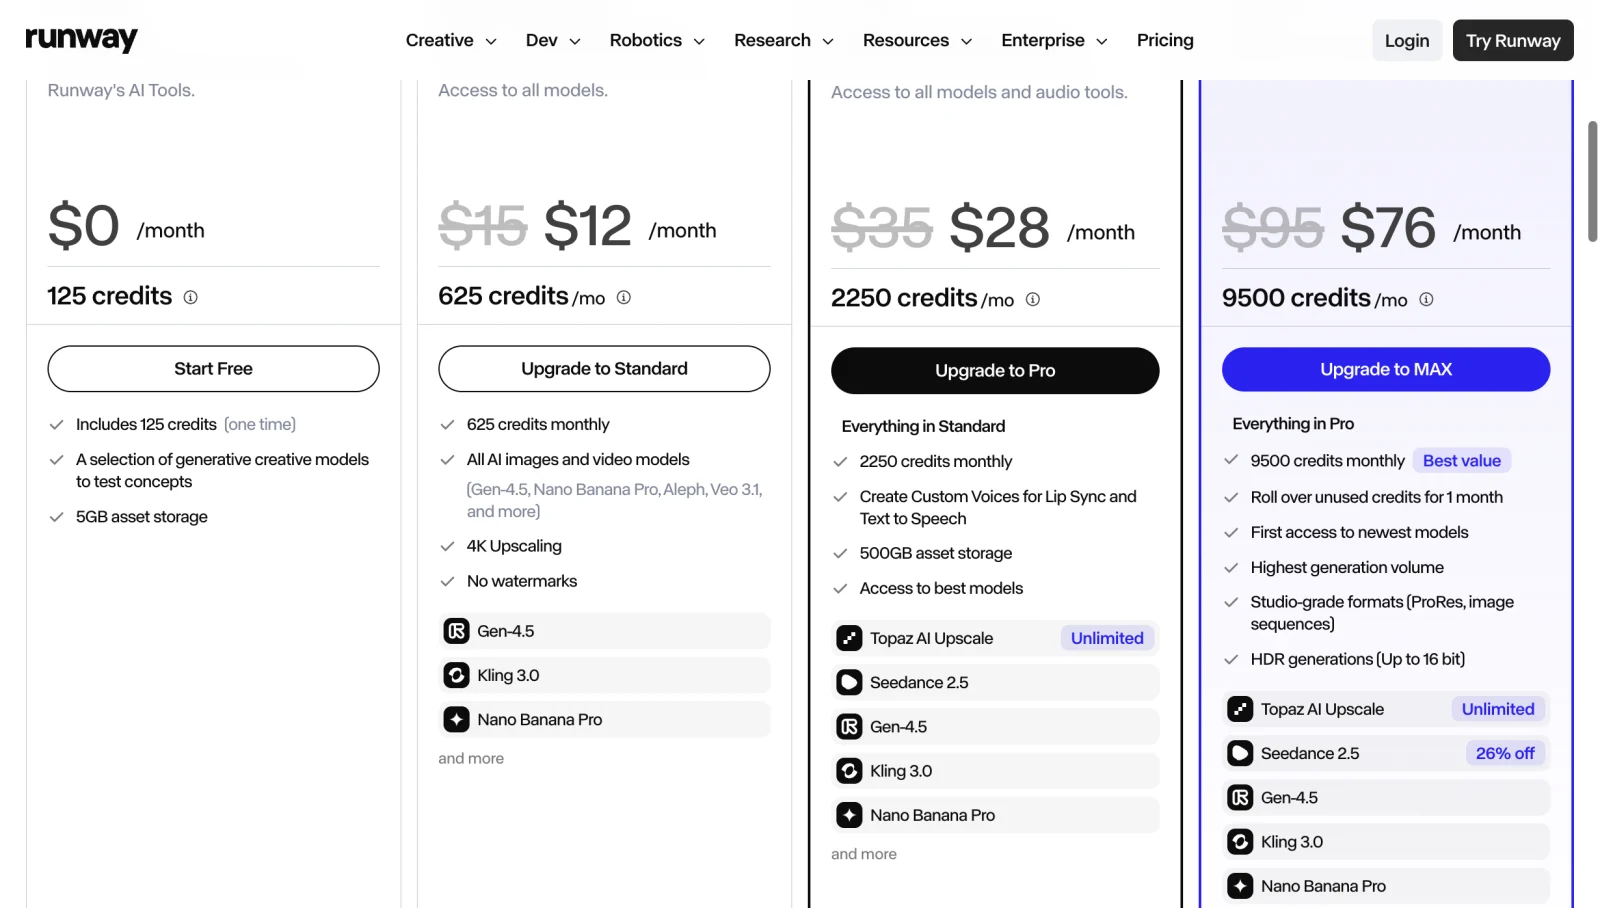This screenshot has width=1600, height=908.
Task: Click the info icon beside 125 credits
Action: pyautogui.click(x=190, y=297)
